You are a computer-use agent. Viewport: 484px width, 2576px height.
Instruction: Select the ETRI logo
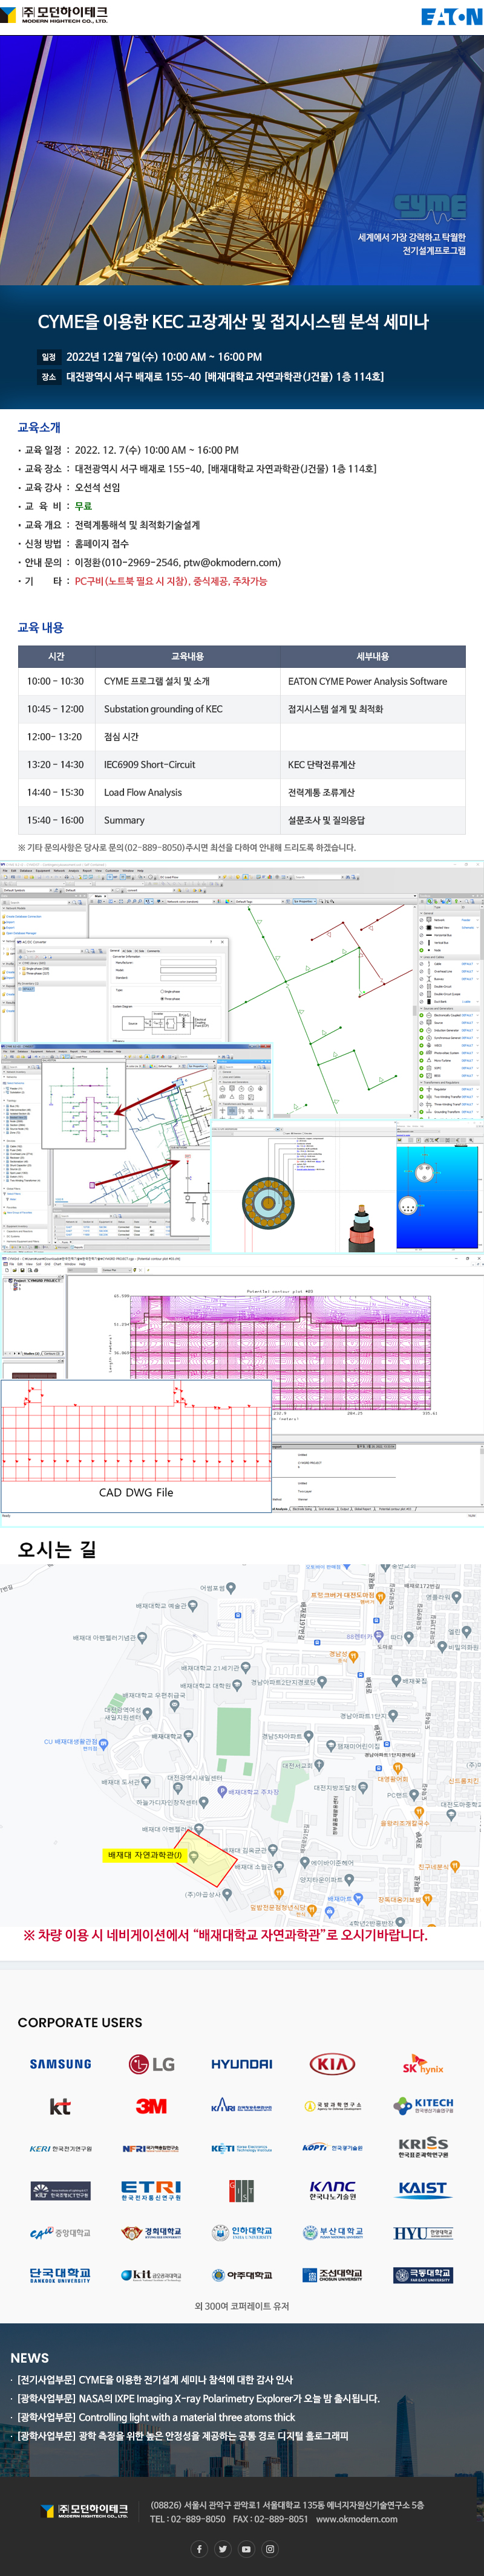(x=151, y=2190)
